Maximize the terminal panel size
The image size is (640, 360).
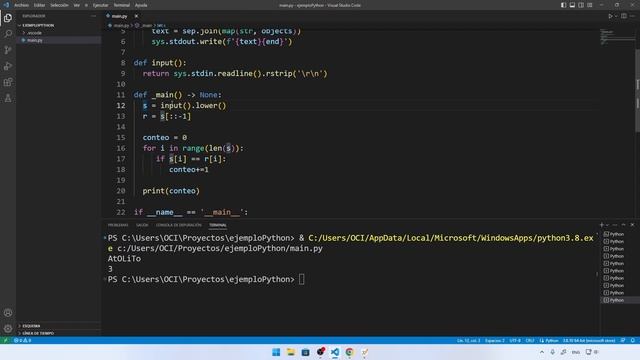pos(623,225)
